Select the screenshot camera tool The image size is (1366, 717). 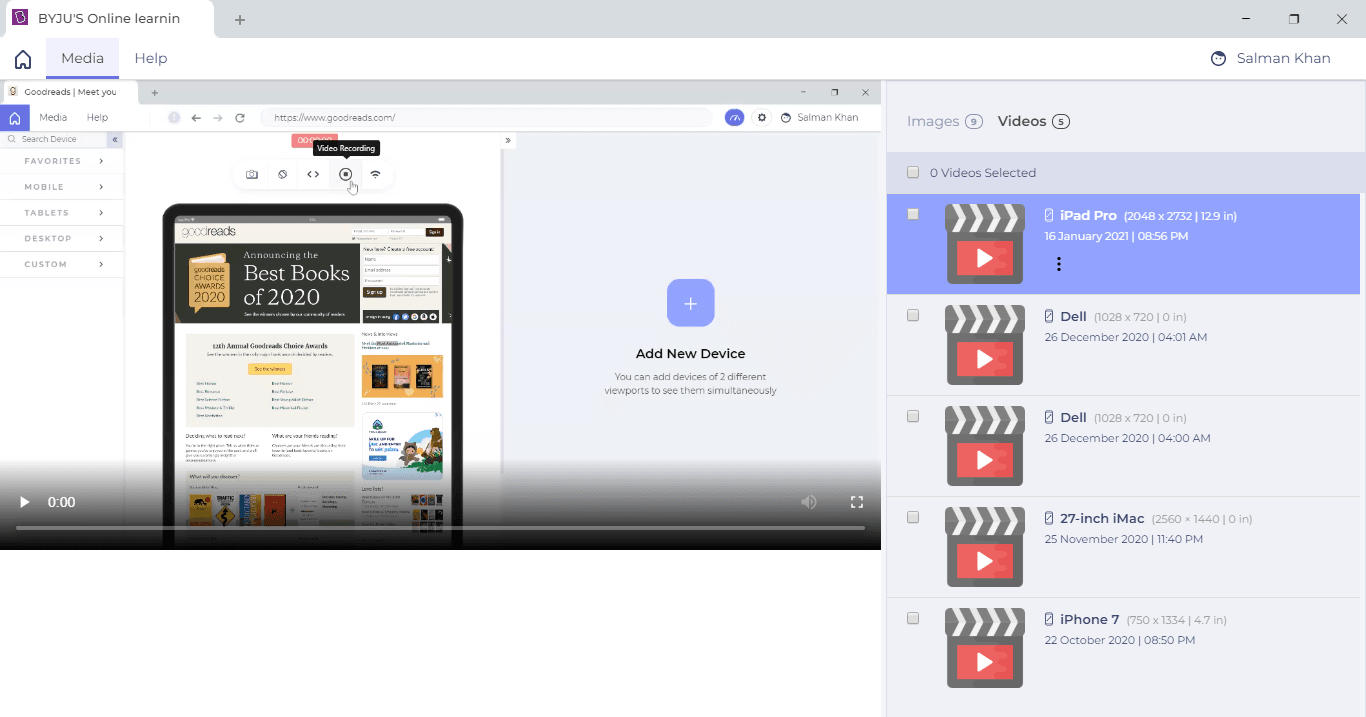click(x=251, y=174)
